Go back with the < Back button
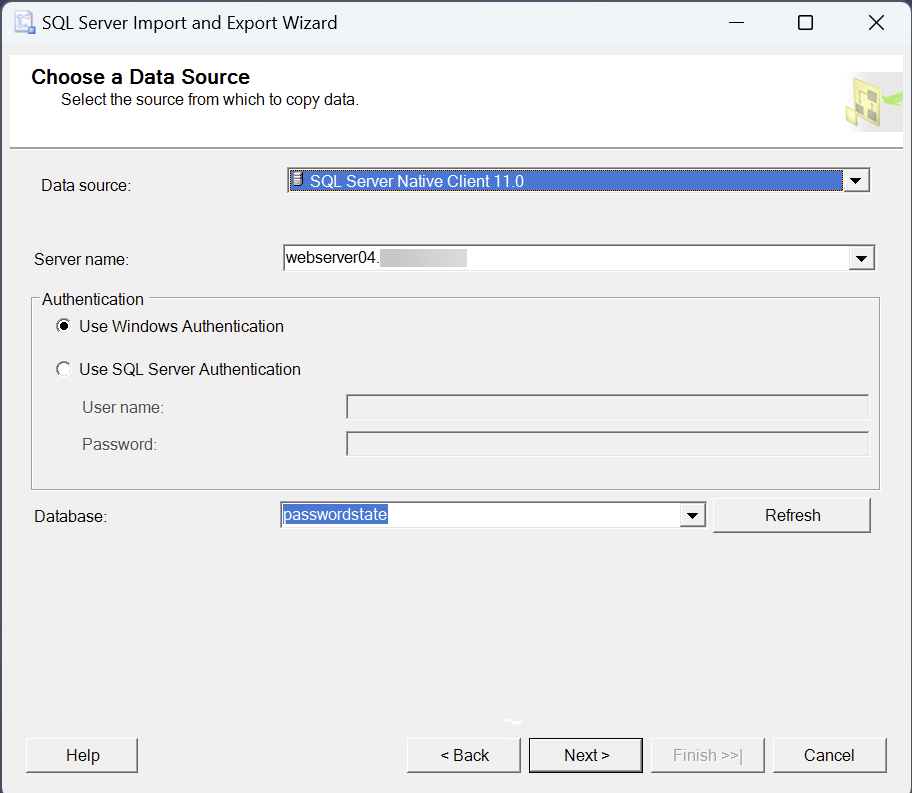The height and width of the screenshot is (793, 912). coord(464,755)
